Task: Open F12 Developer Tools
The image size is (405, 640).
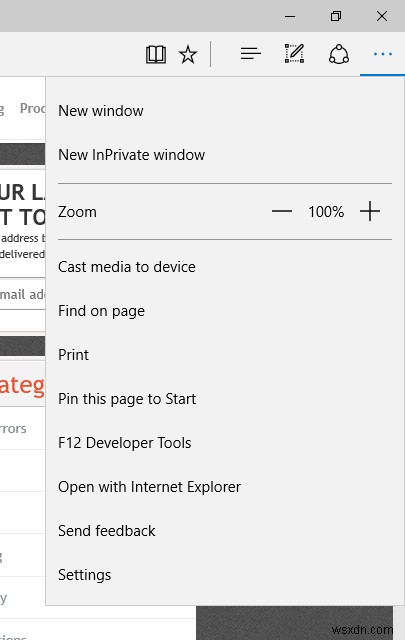Action: pyautogui.click(x=225, y=443)
